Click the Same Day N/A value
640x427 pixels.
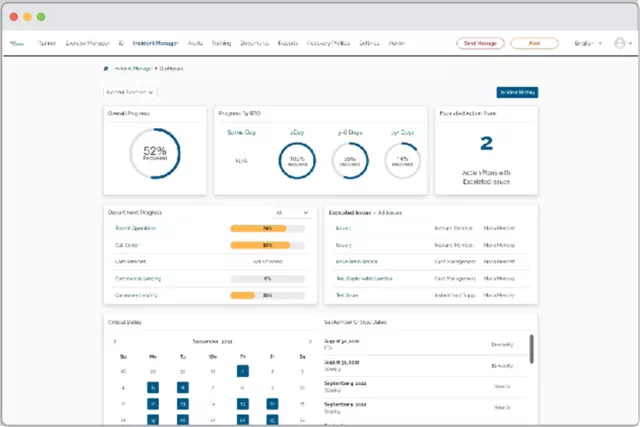[241, 161]
